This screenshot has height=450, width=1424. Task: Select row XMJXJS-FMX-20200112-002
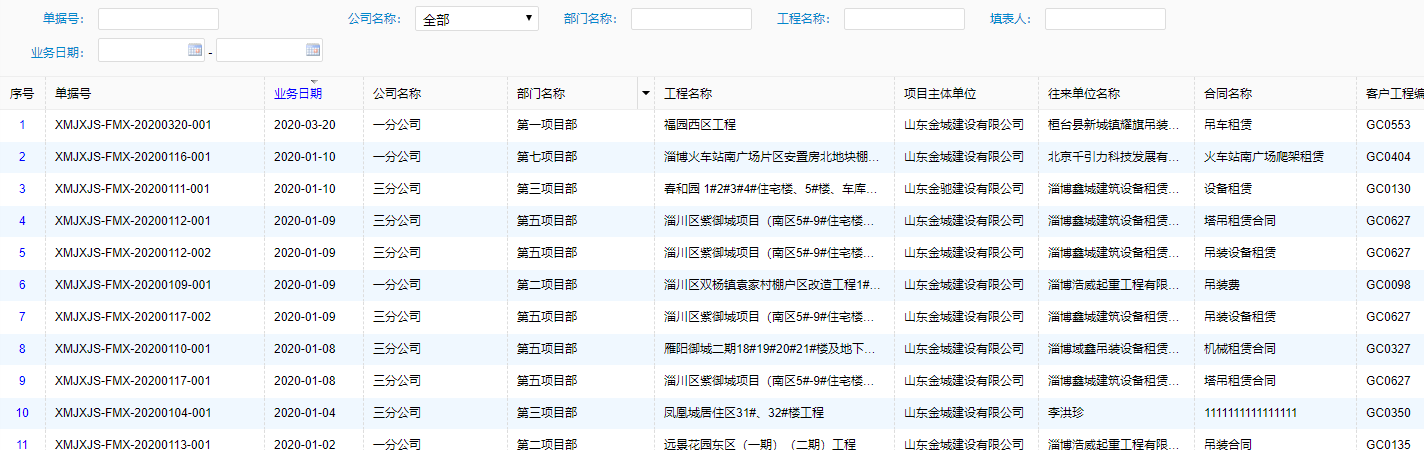coord(712,253)
